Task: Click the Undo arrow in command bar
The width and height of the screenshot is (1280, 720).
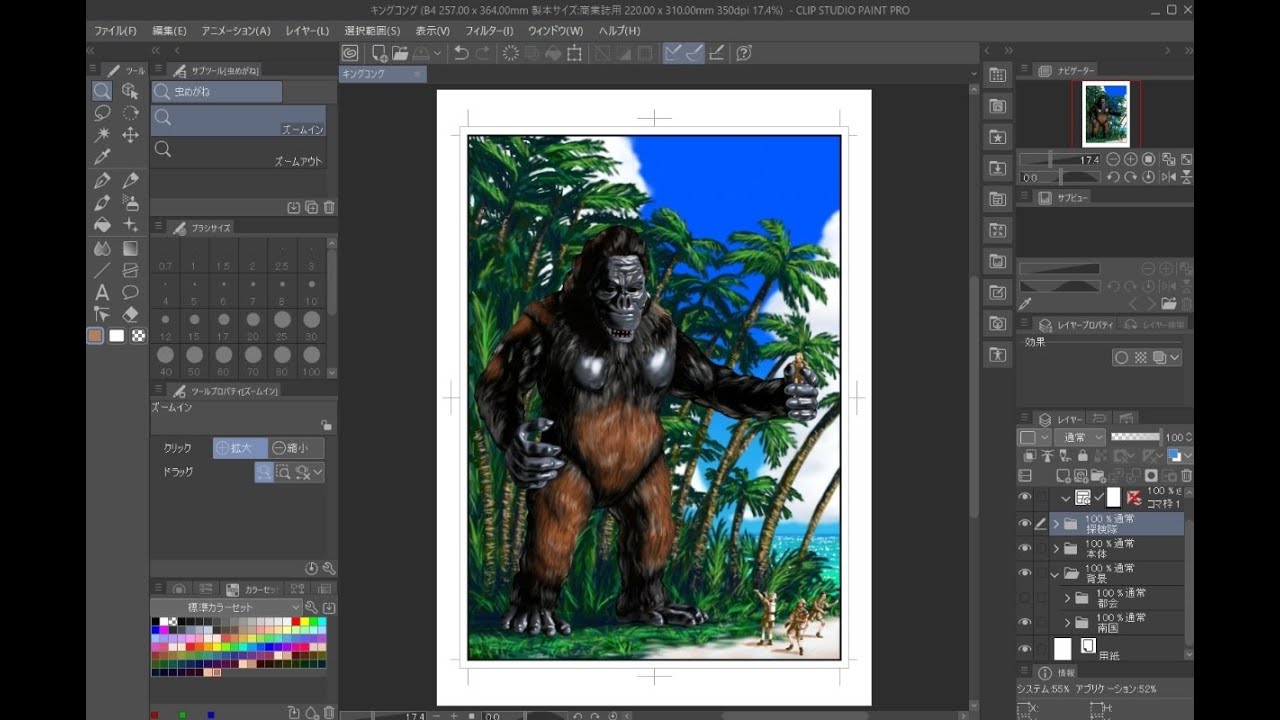Action: pos(461,53)
